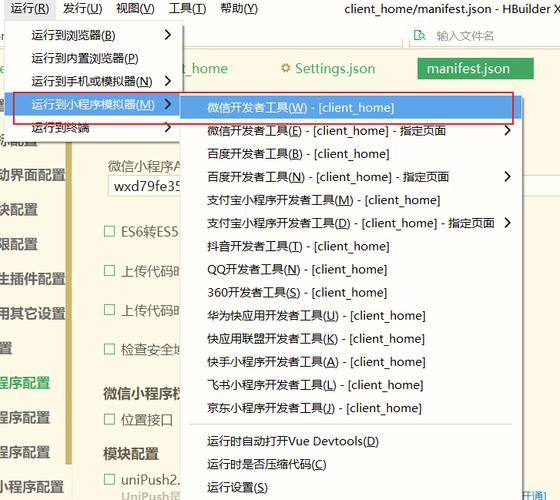
Task: Open 用其它设置 sidebar item
Action: click(x=32, y=313)
